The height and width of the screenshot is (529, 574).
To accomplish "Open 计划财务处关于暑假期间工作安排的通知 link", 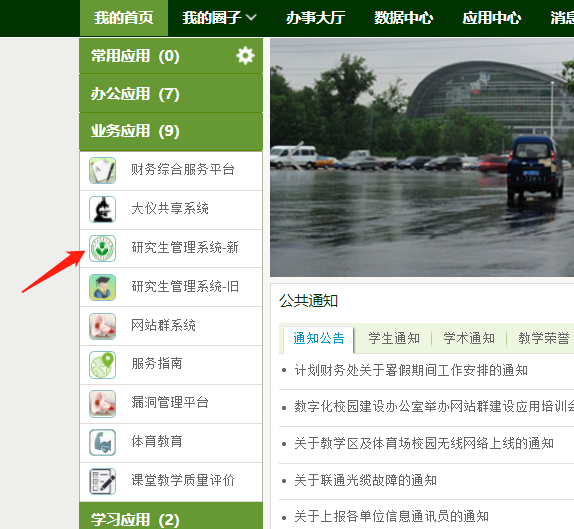I will pos(411,370).
